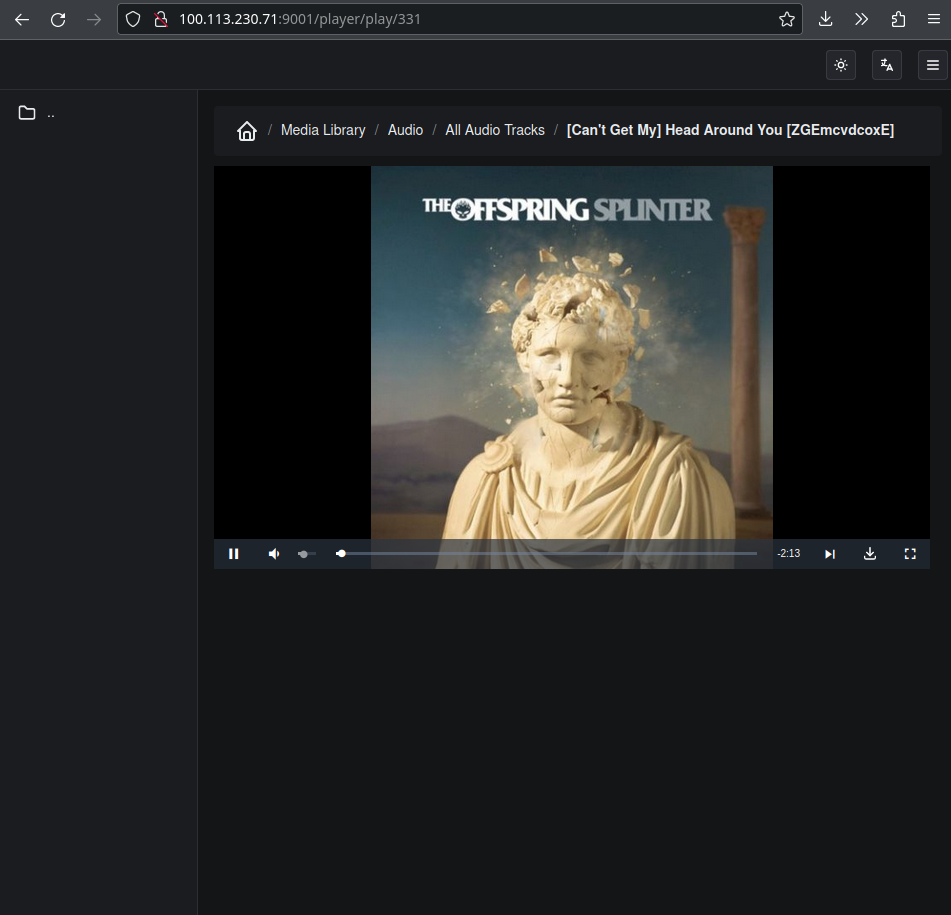
Task: Expand the browser toolbar overflow chevron
Action: click(861, 18)
